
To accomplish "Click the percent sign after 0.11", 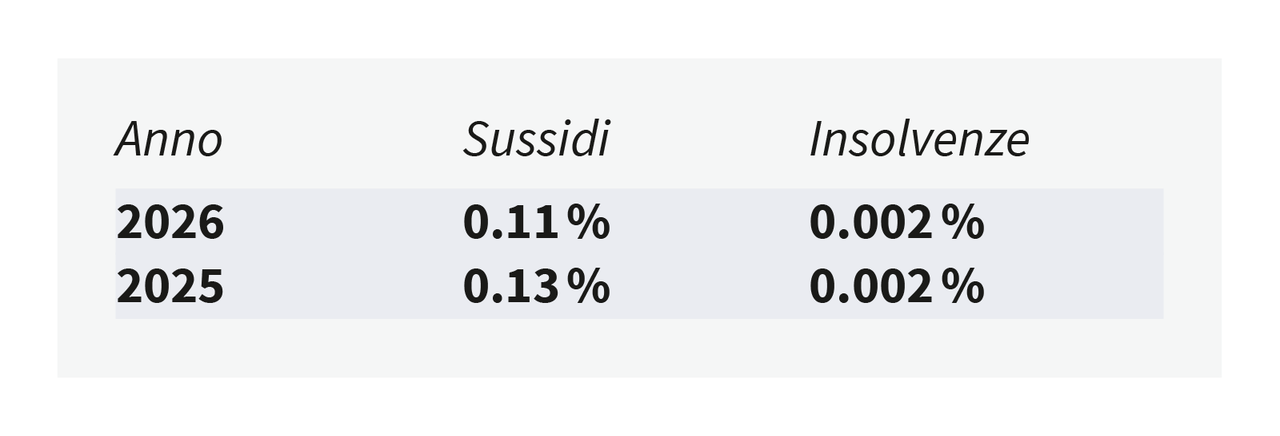I will [588, 222].
